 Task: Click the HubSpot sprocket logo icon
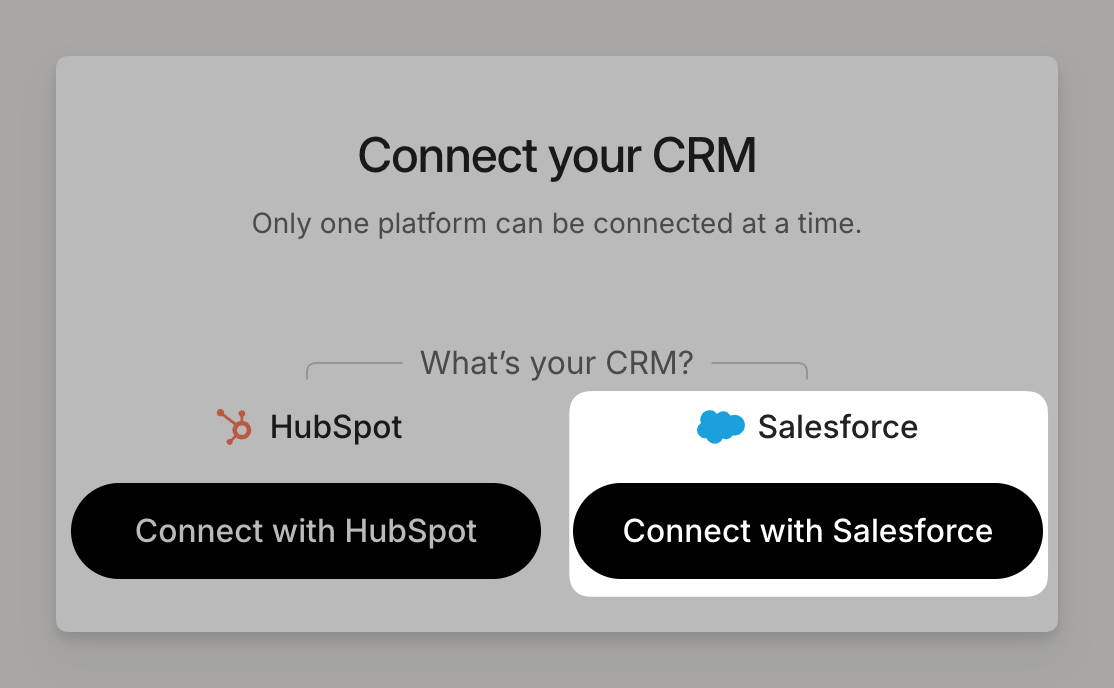coord(235,427)
